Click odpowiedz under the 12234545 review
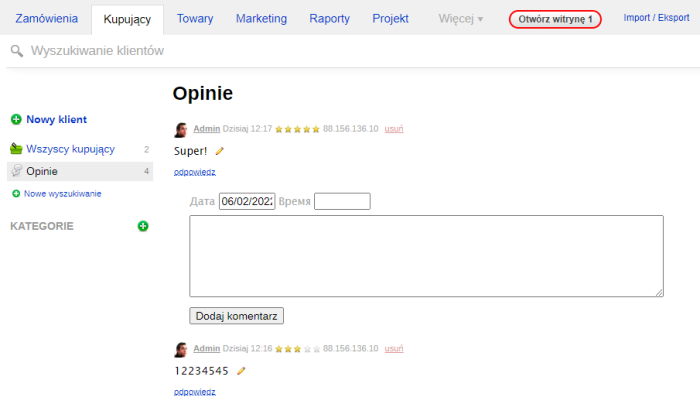 click(x=194, y=391)
